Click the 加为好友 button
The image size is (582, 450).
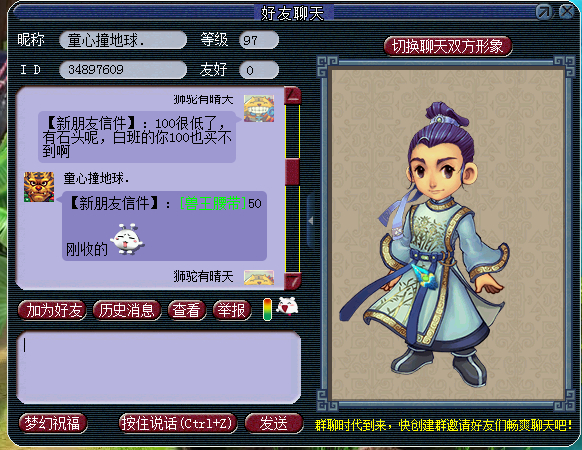(52, 310)
